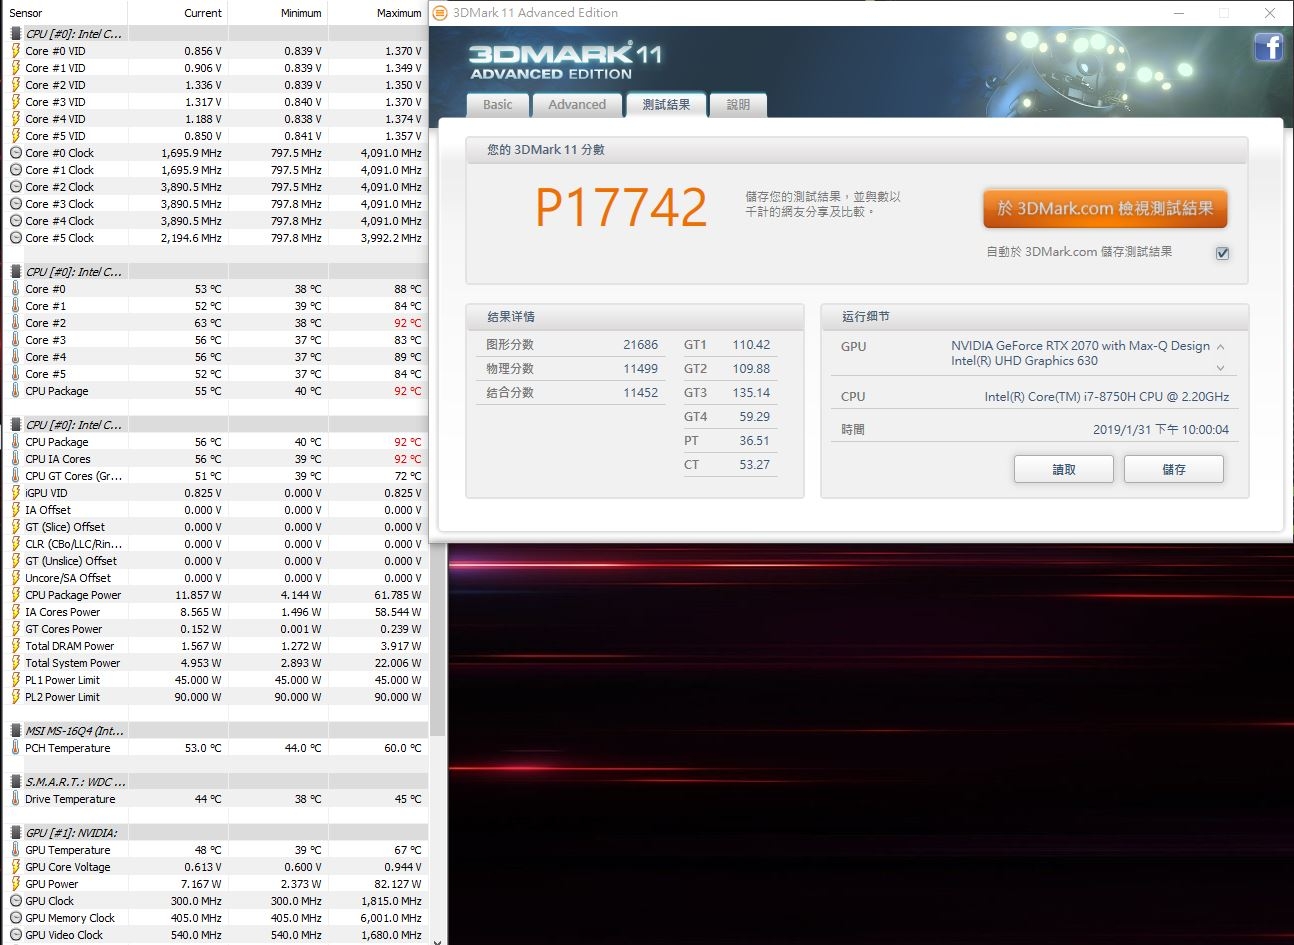Select the 结合分数 11452 row

click(572, 392)
